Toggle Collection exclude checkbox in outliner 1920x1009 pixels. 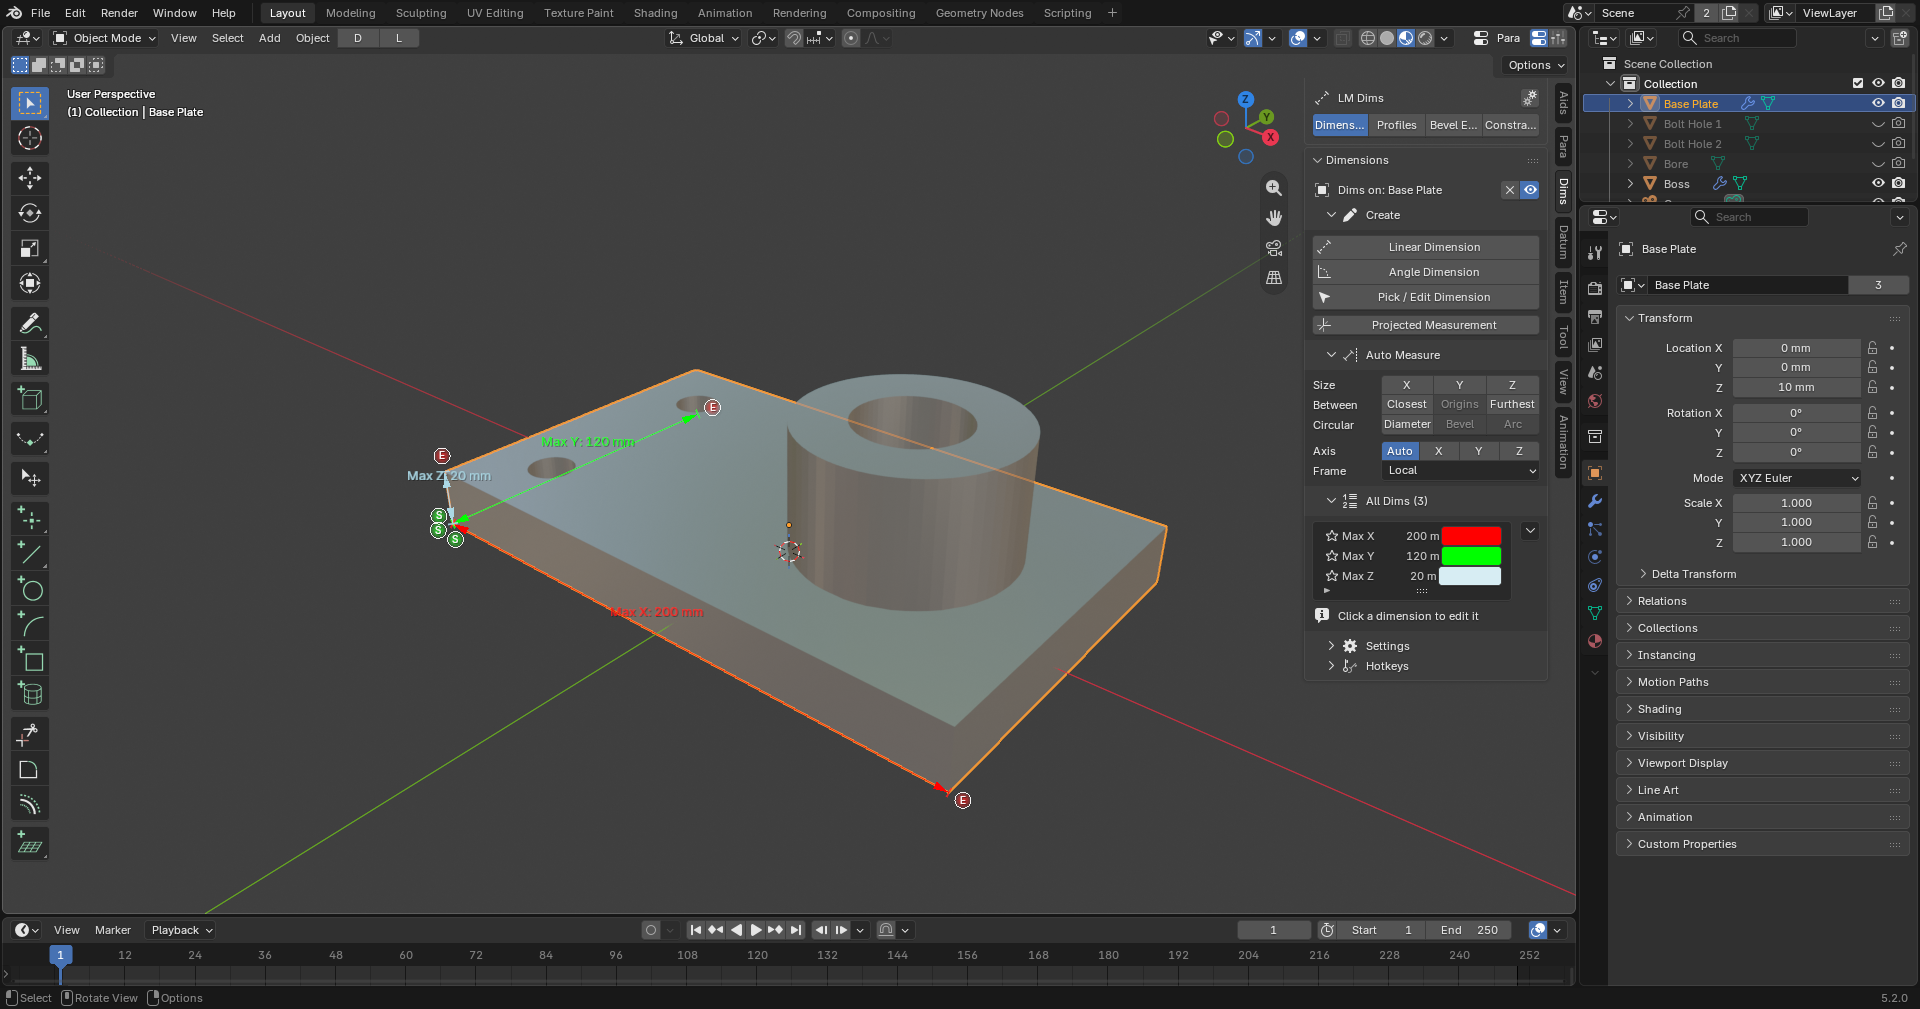pyautogui.click(x=1858, y=83)
